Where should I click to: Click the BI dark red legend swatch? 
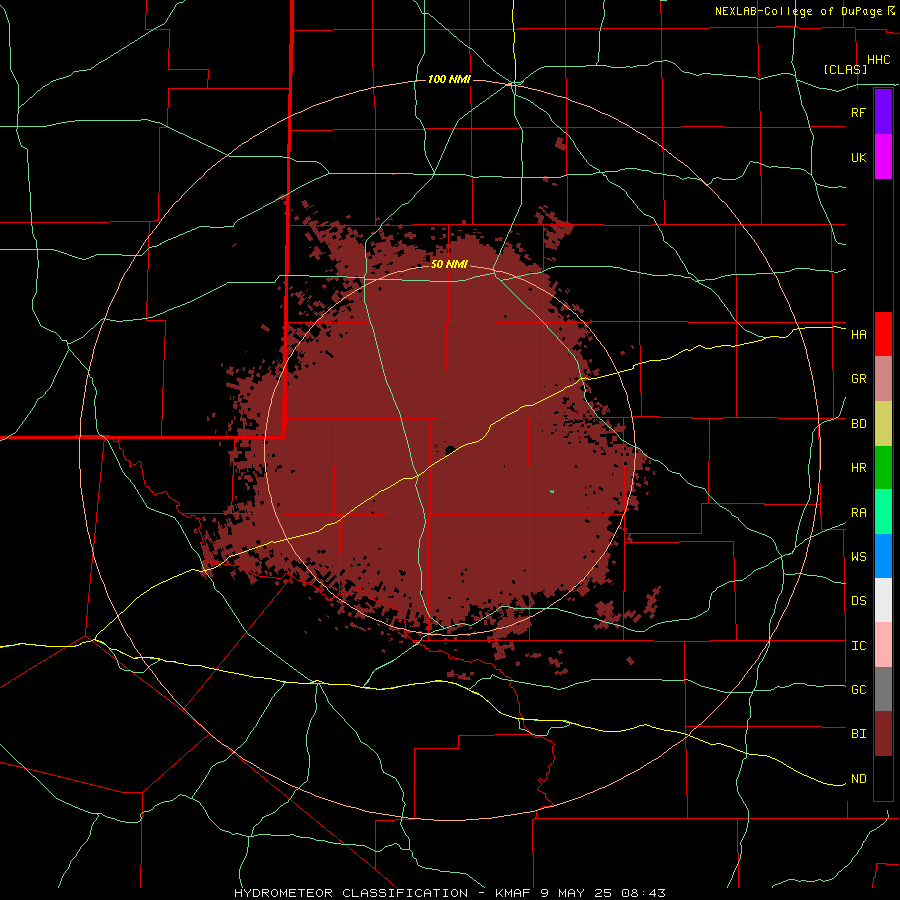[883, 734]
